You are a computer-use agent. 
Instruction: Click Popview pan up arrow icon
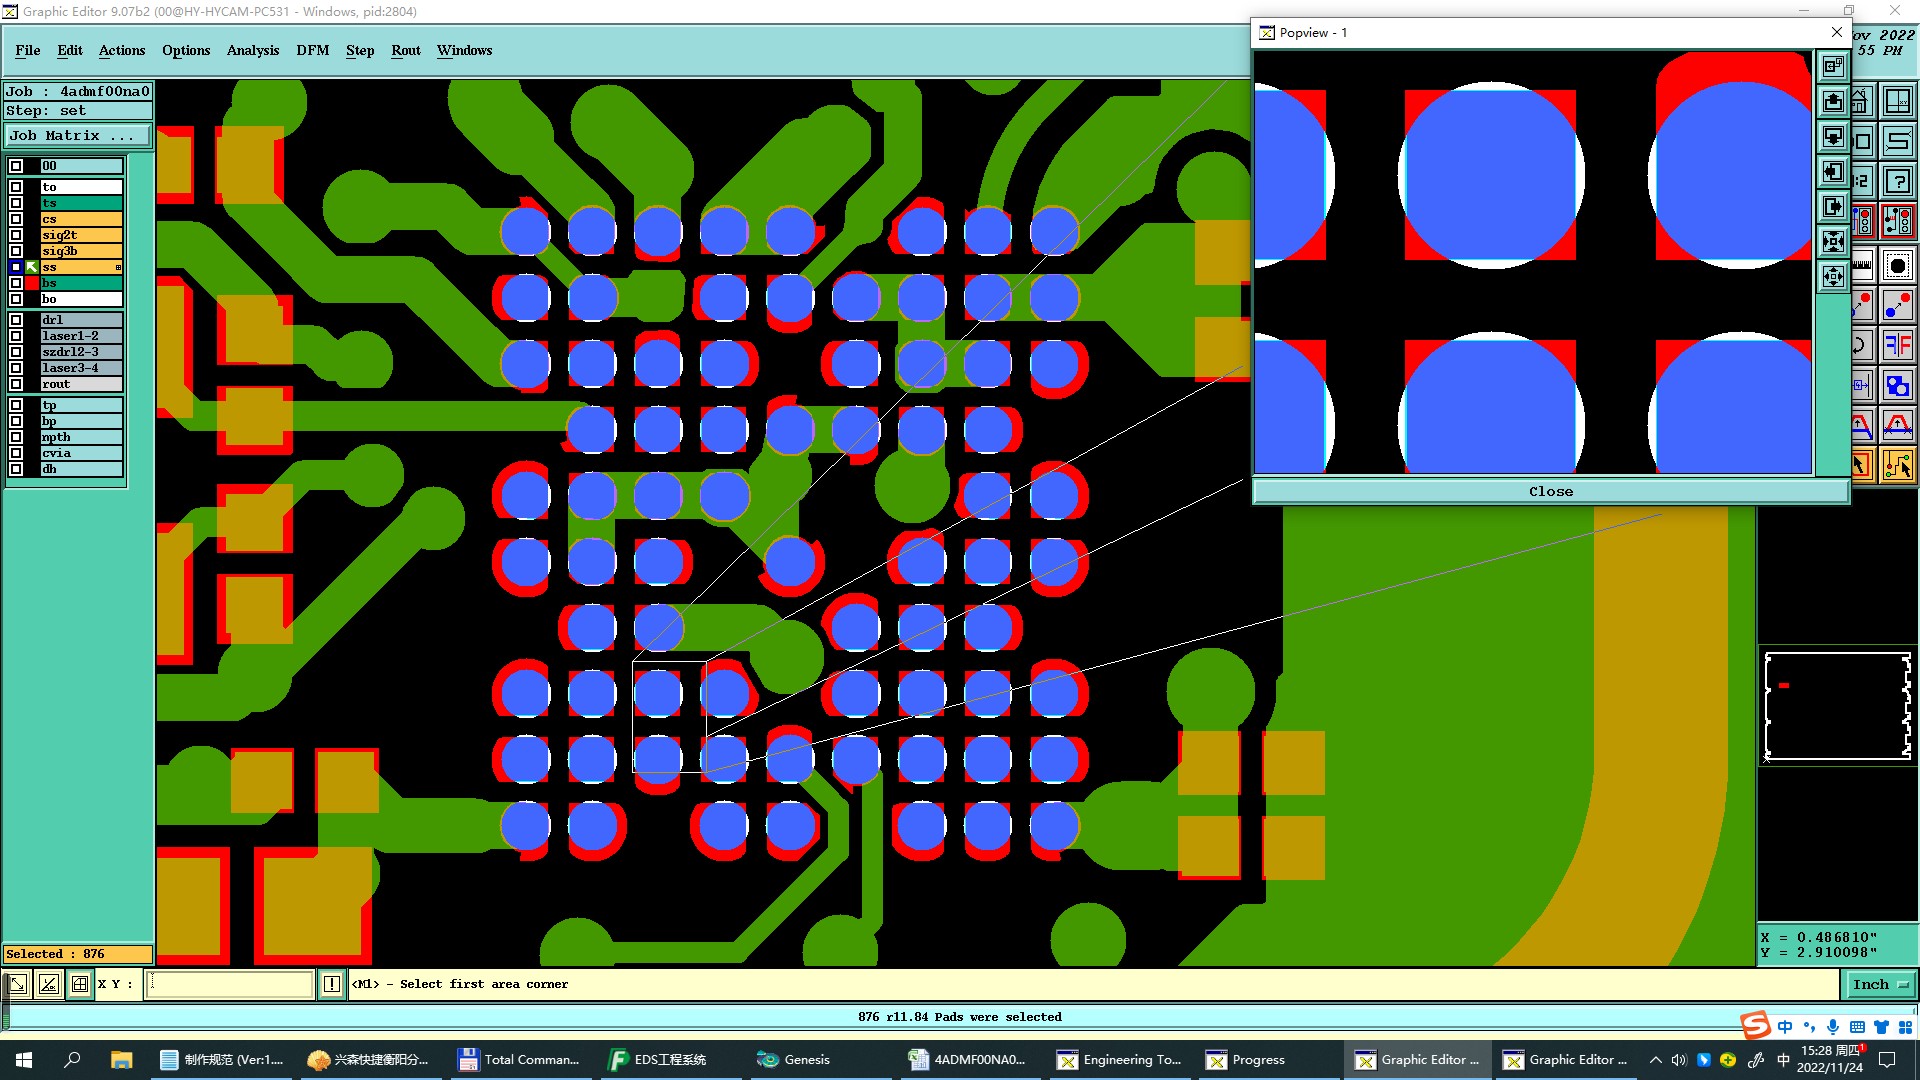point(1833,102)
